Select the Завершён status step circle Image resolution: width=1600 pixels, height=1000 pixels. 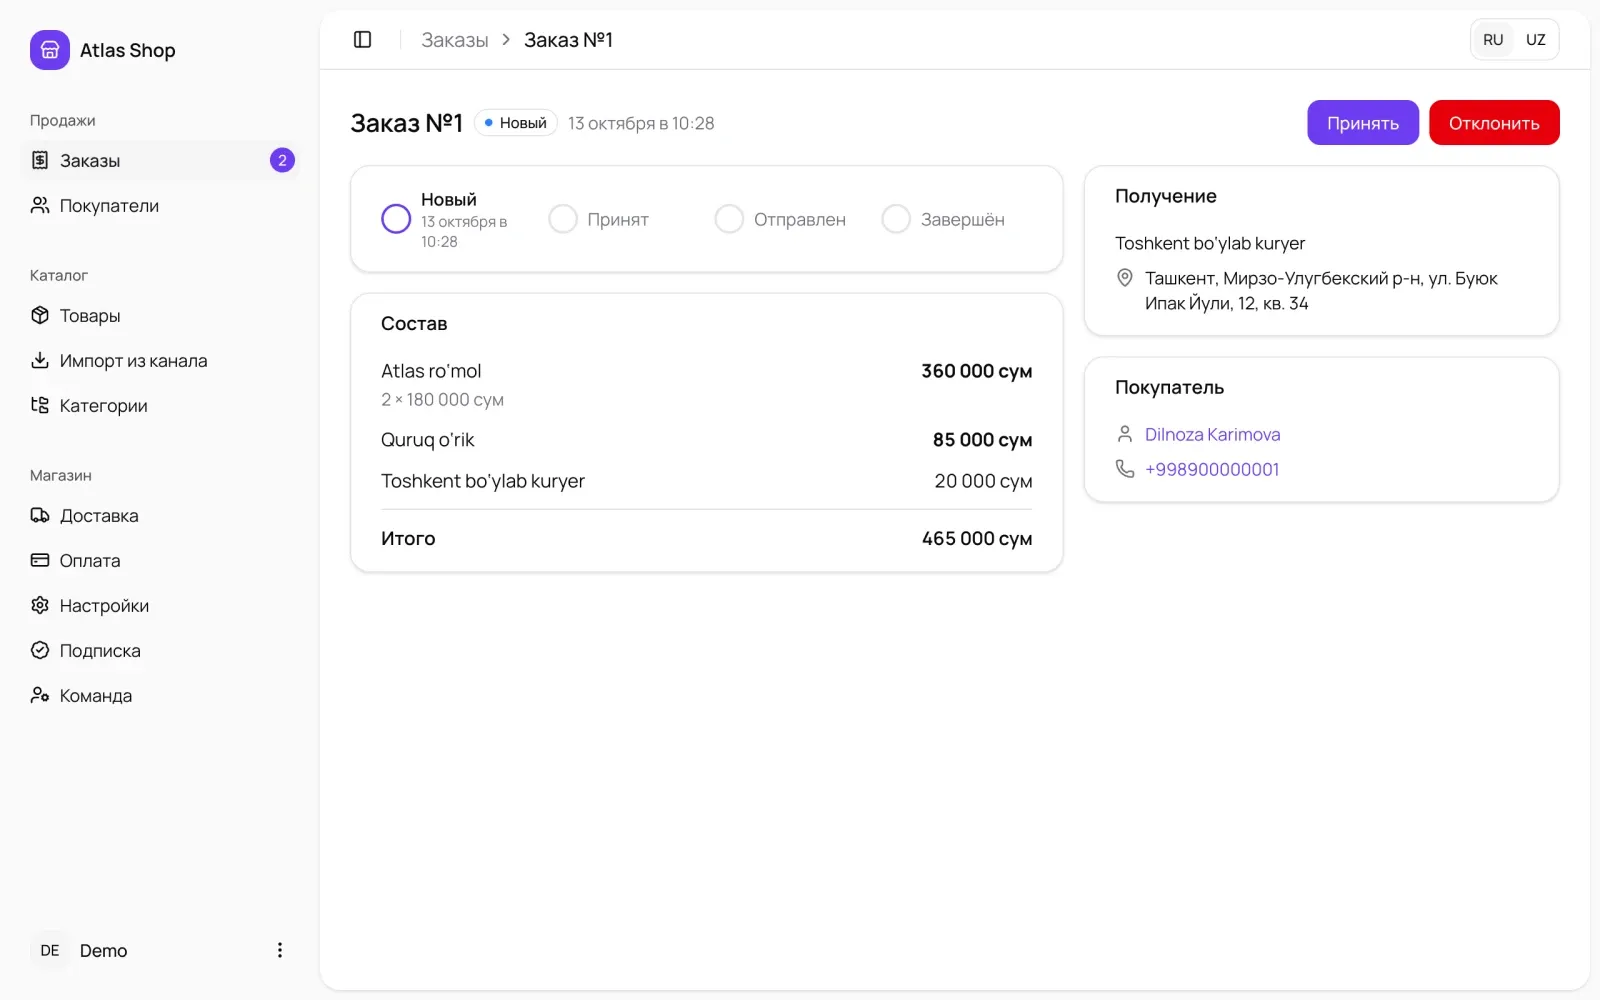point(896,219)
